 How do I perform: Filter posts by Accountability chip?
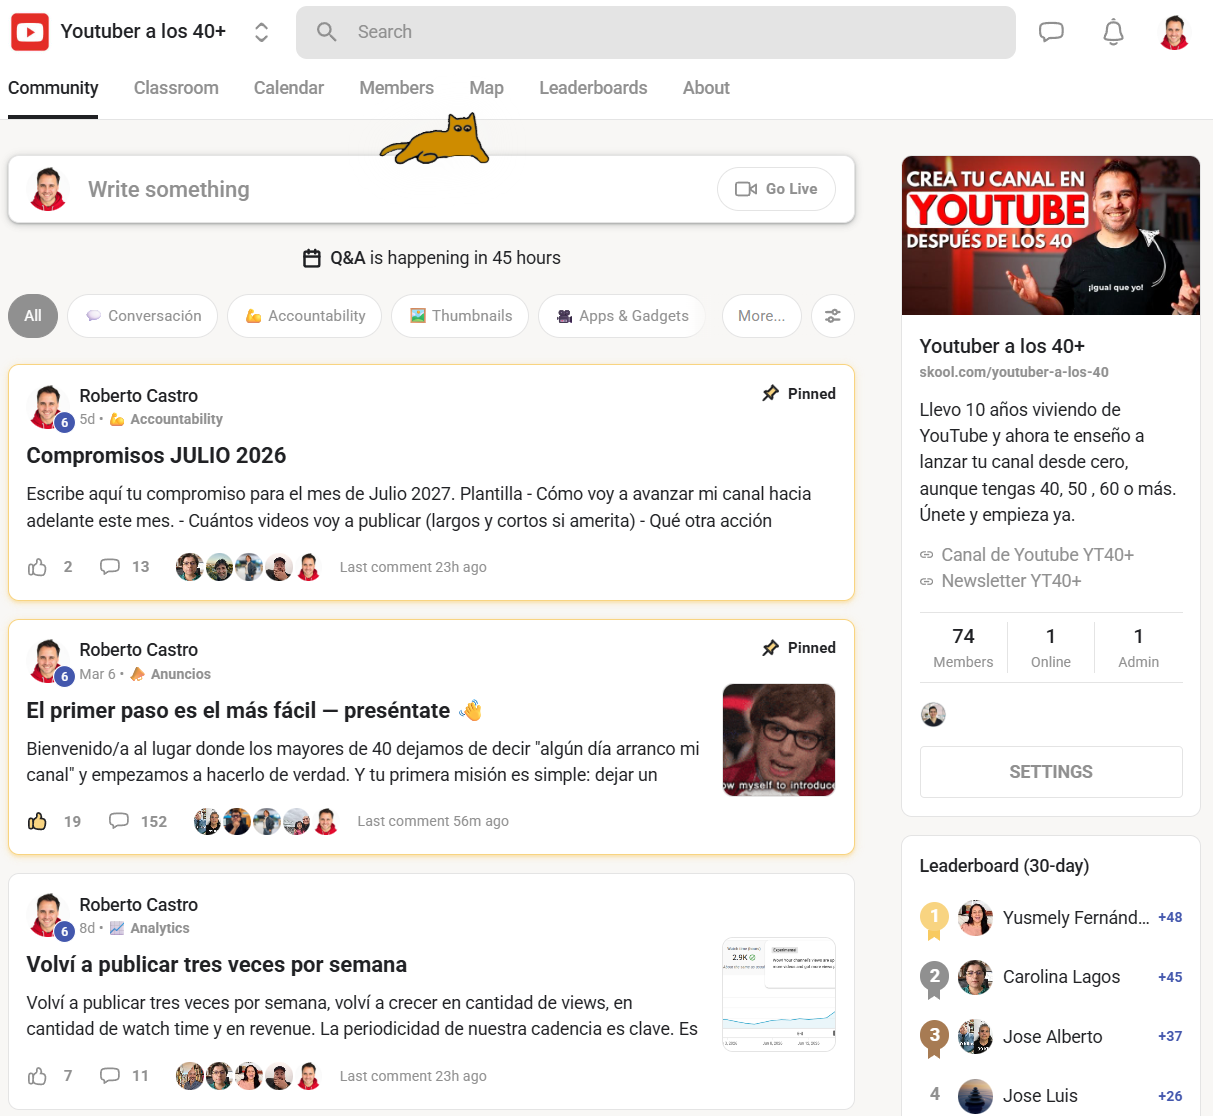(x=304, y=316)
